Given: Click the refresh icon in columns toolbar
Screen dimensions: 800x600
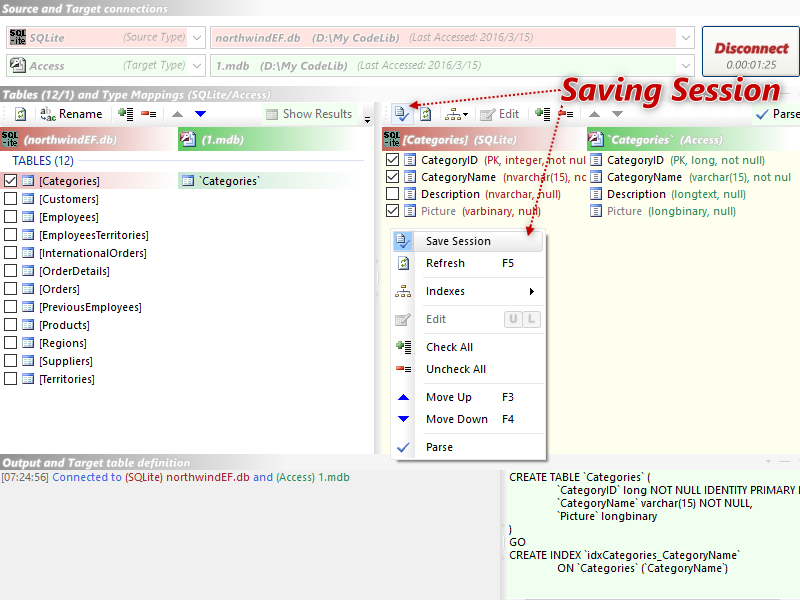Looking at the screenshot, I should [x=426, y=114].
